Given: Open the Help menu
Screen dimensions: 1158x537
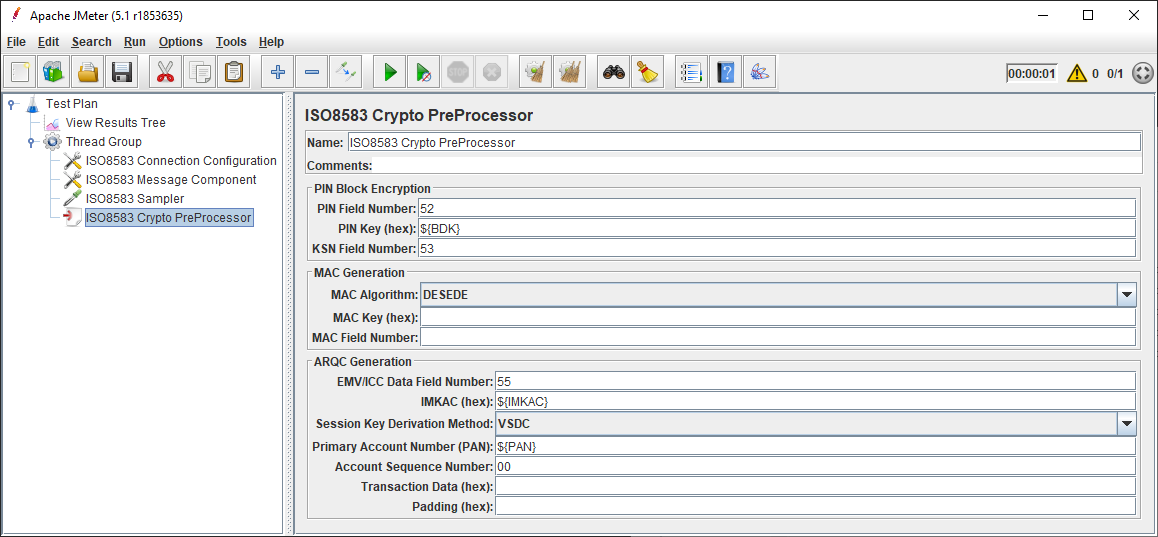Looking at the screenshot, I should pos(271,42).
